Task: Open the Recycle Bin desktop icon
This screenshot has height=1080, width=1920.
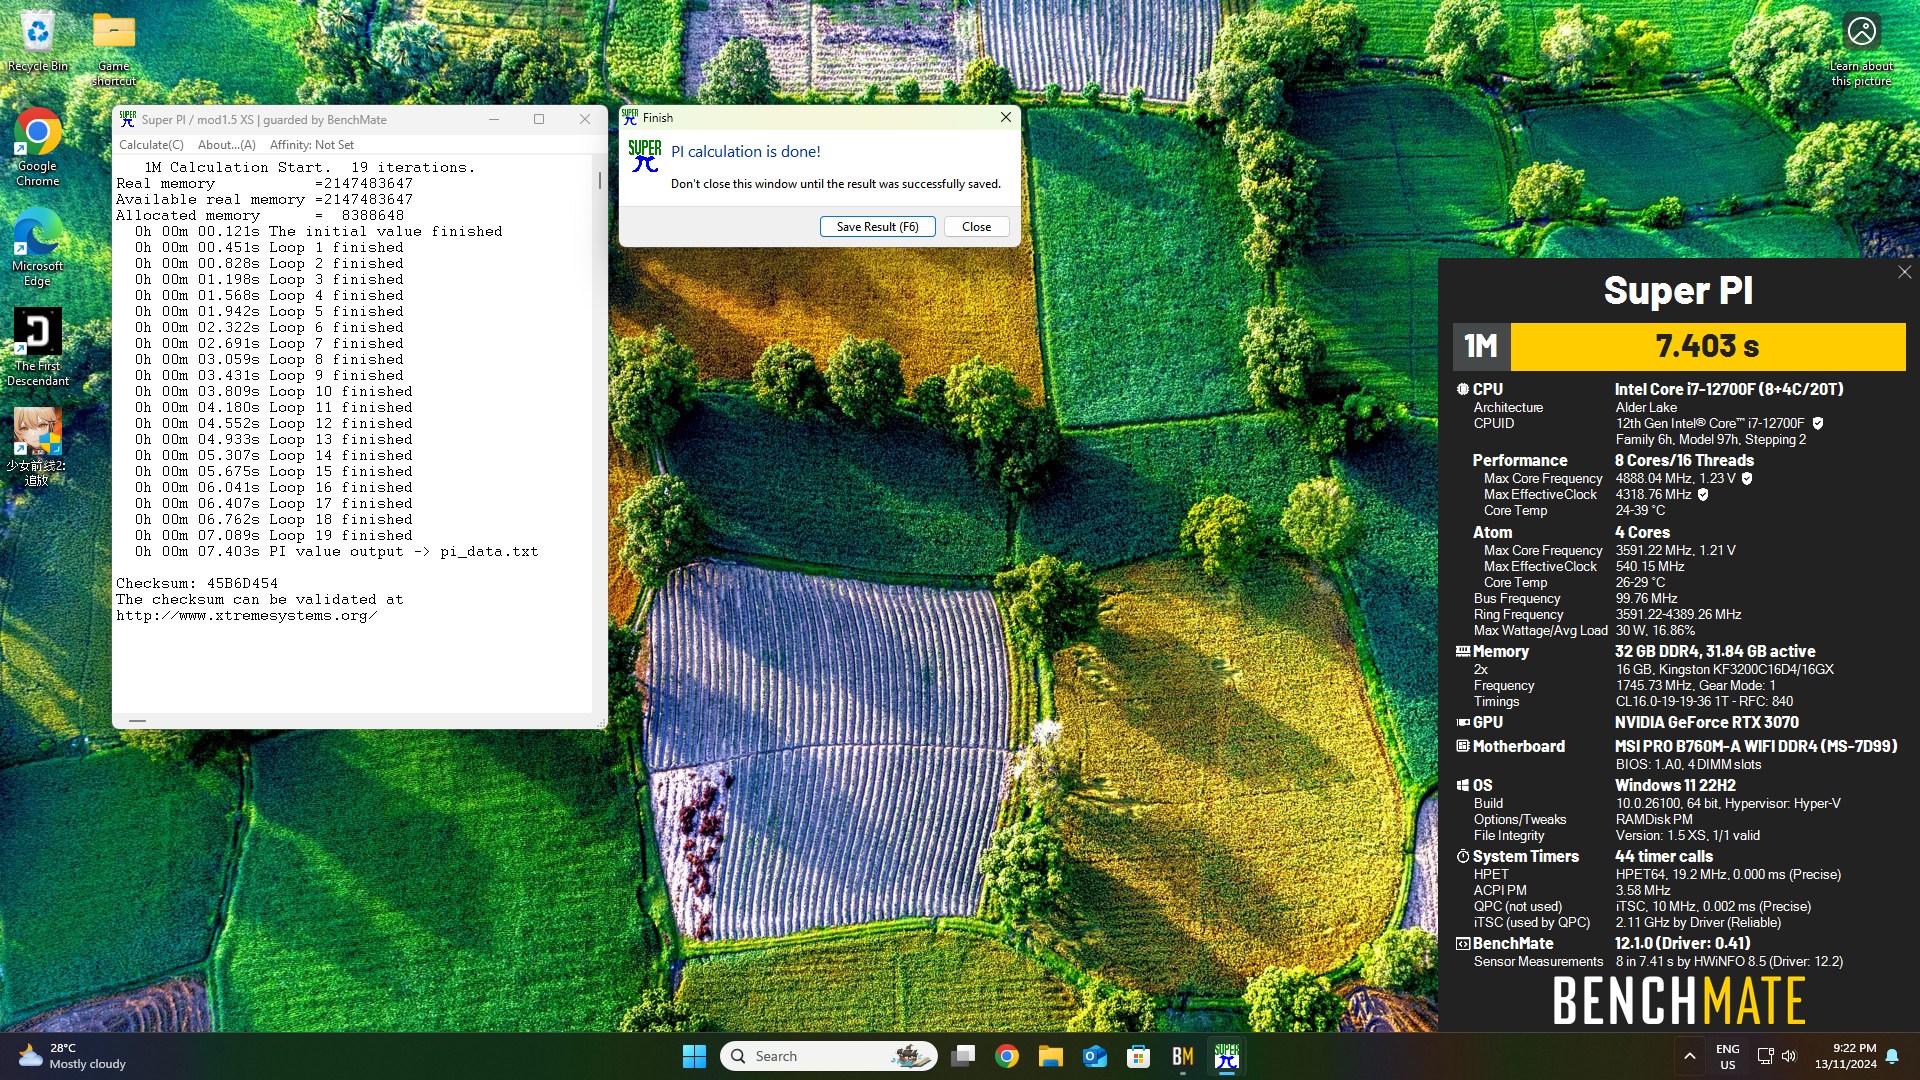Action: tap(37, 40)
